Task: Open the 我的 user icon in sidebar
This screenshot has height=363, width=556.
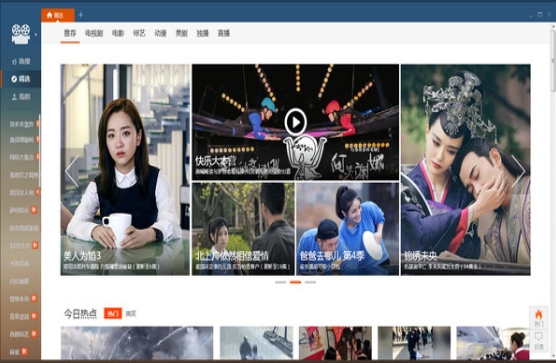Action: (14, 96)
